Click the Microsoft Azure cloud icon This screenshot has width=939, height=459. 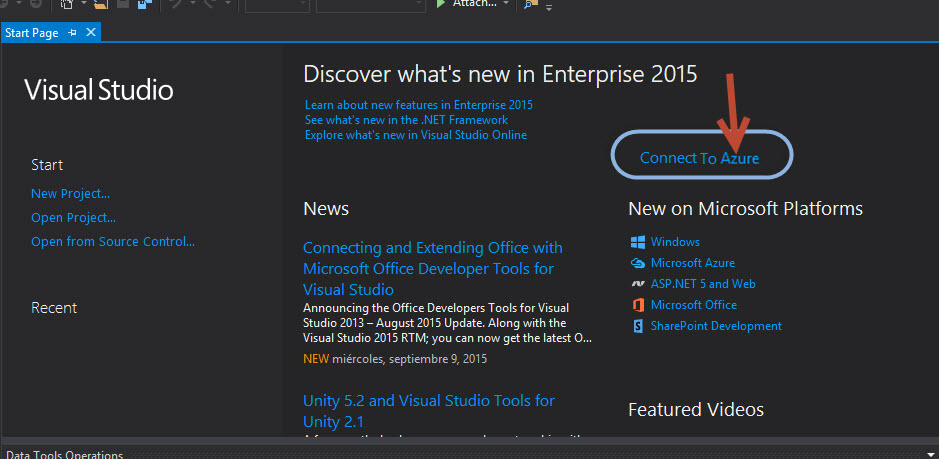click(x=637, y=263)
